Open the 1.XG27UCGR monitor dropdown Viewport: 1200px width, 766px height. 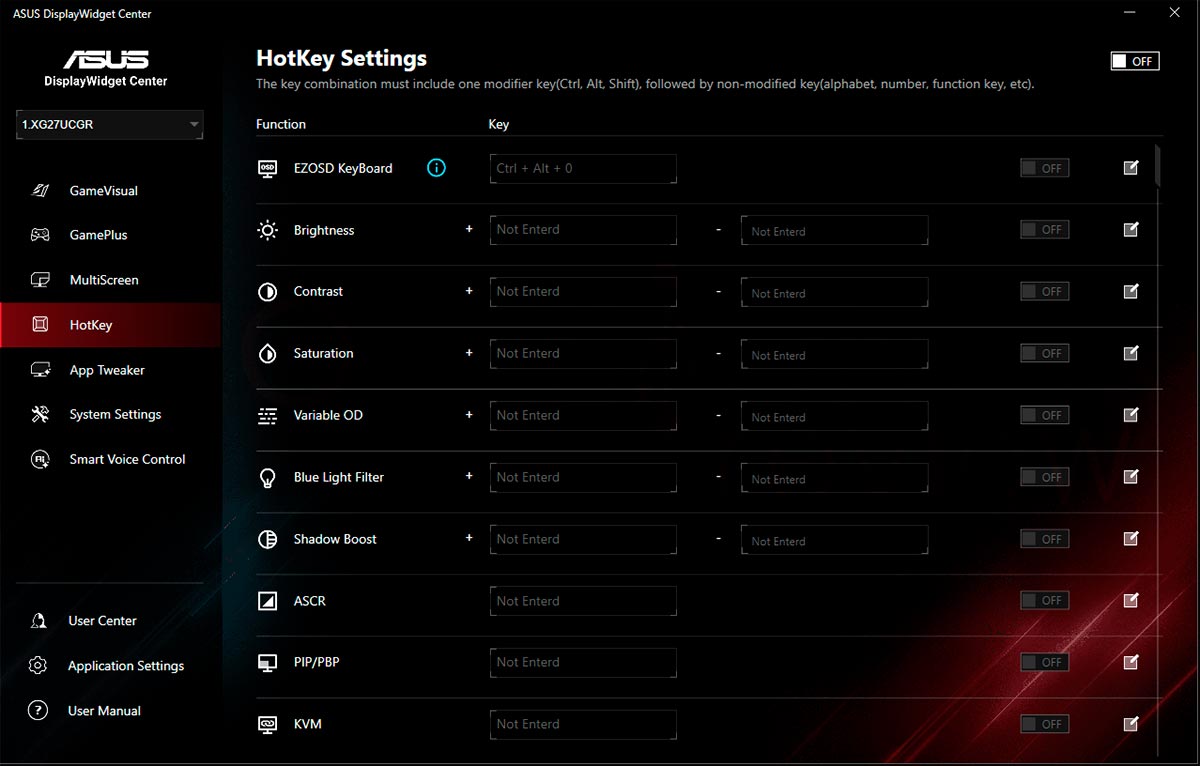click(110, 125)
